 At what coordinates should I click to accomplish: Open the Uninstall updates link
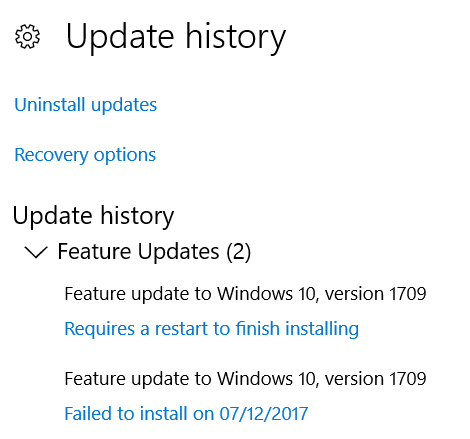[85, 105]
